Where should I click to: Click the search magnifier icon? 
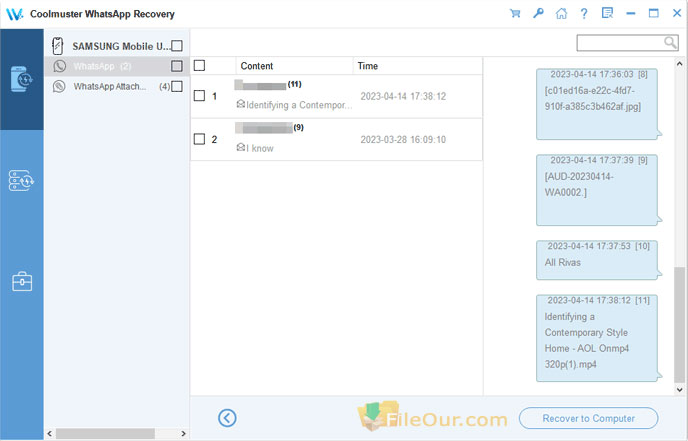670,43
